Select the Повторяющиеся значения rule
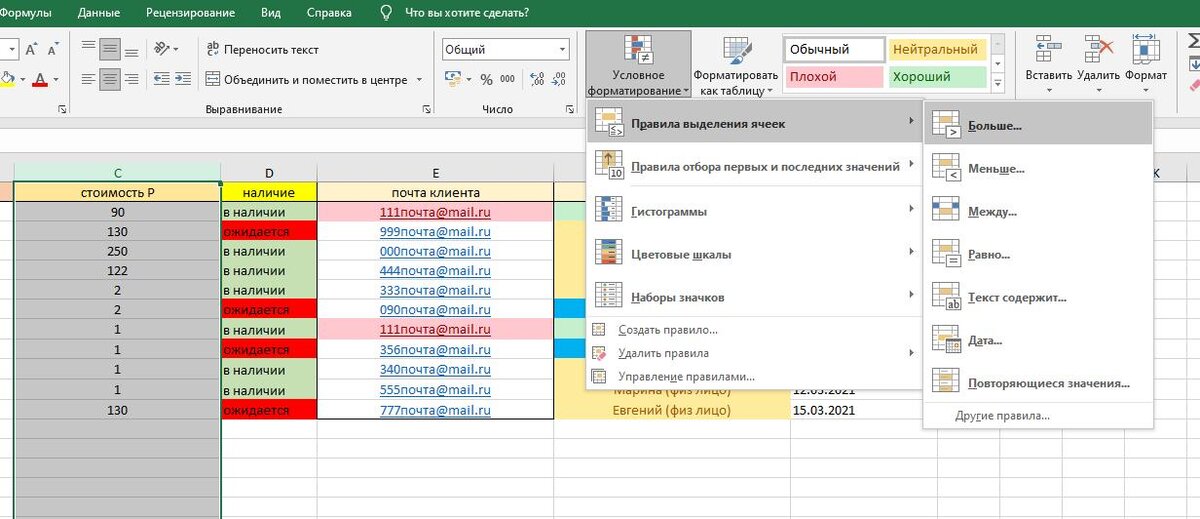1200x519 pixels. pos(1038,382)
